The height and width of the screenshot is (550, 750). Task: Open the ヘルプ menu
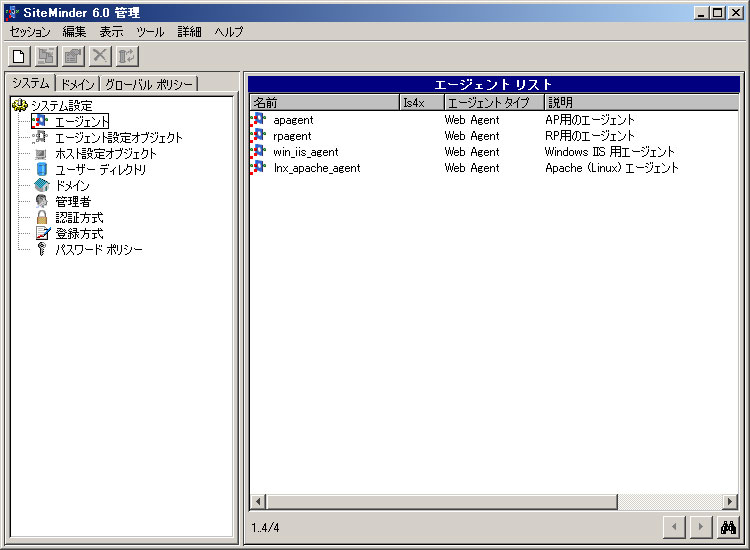[229, 32]
